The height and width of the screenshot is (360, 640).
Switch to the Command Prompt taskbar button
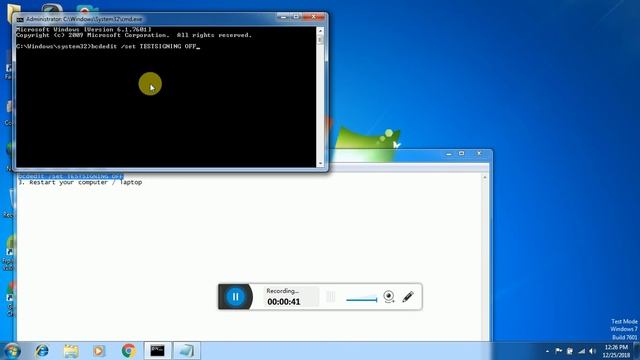[x=158, y=351]
